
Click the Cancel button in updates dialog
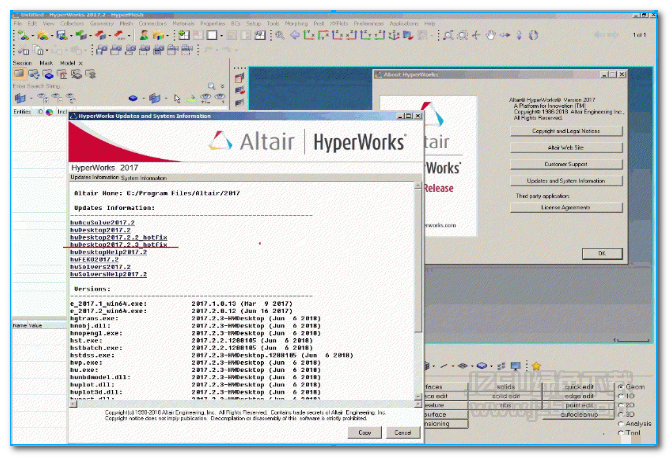point(403,433)
